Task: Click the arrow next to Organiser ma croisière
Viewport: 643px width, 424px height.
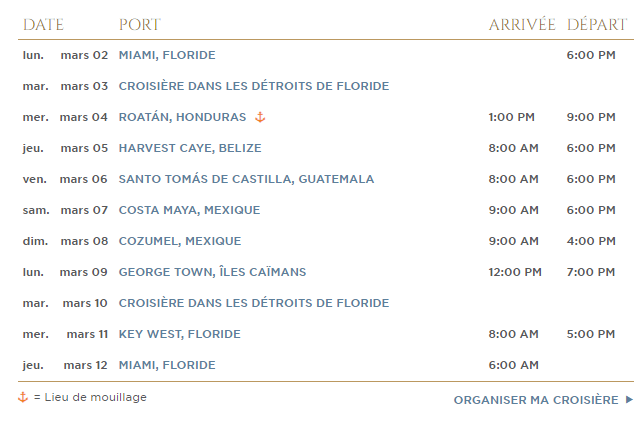Action: (629, 399)
